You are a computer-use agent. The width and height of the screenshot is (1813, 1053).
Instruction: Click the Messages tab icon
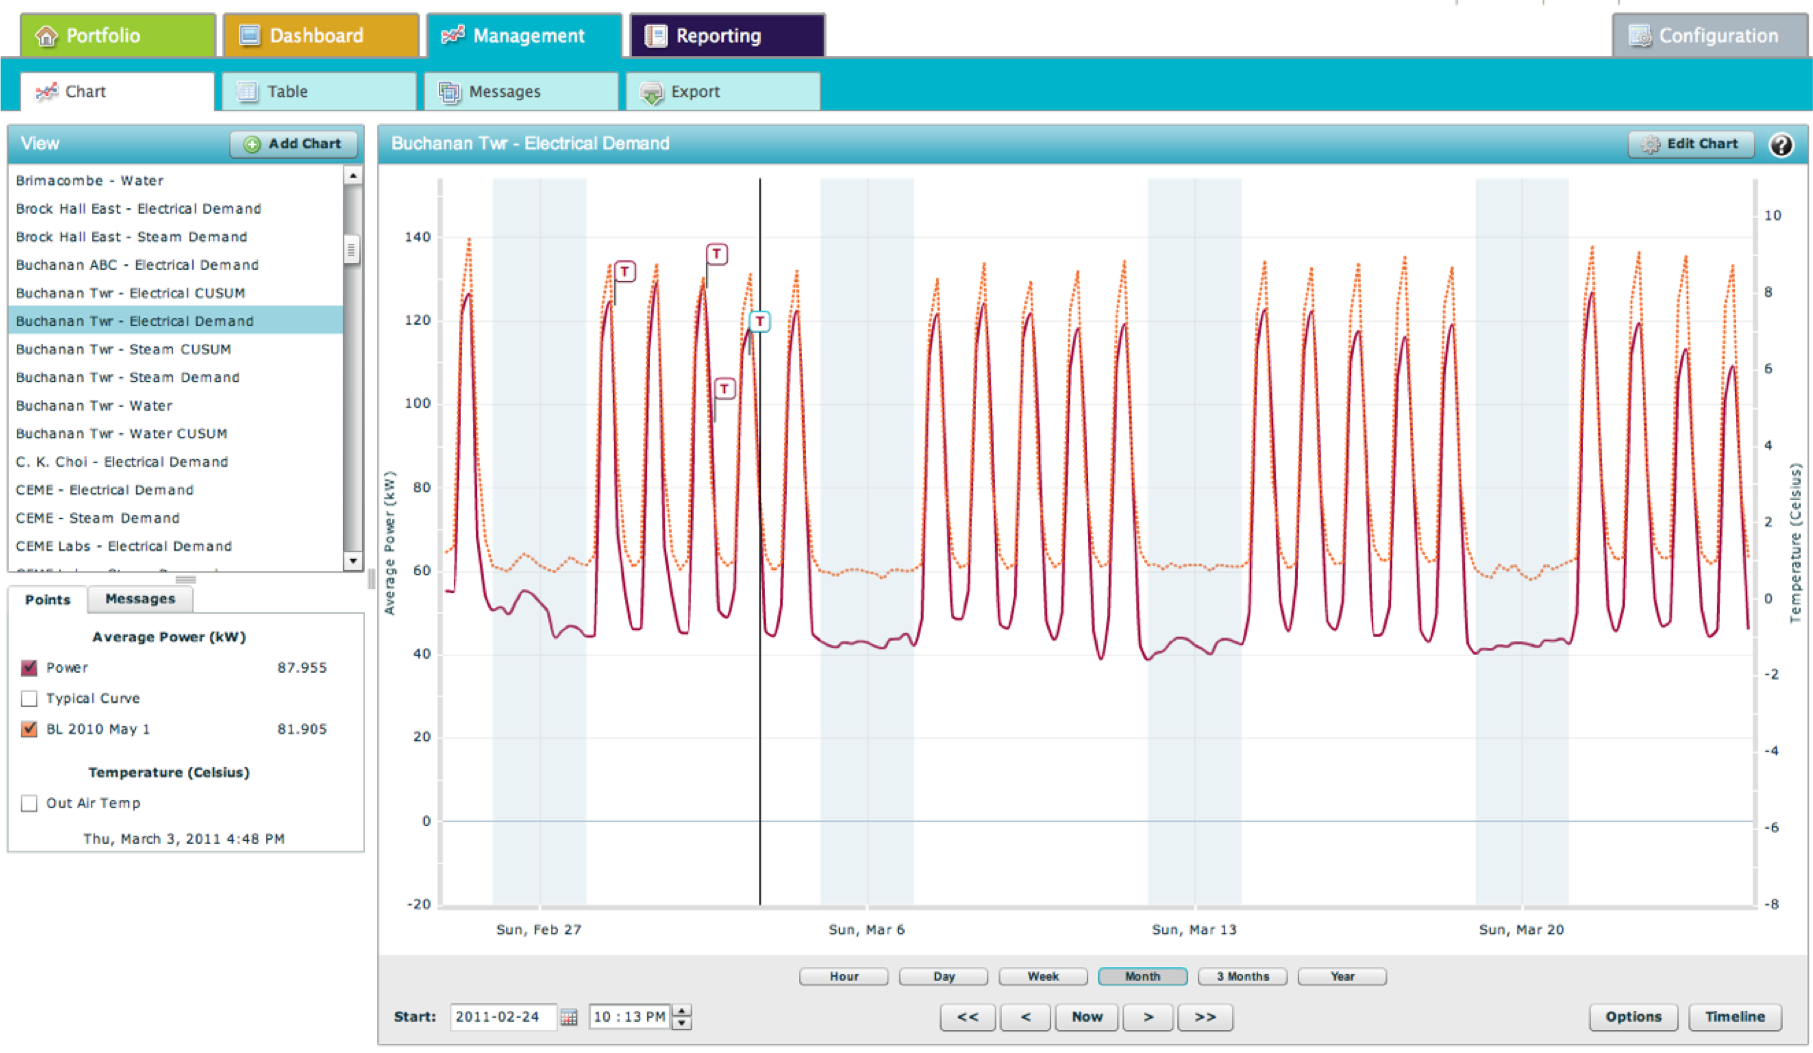point(450,92)
